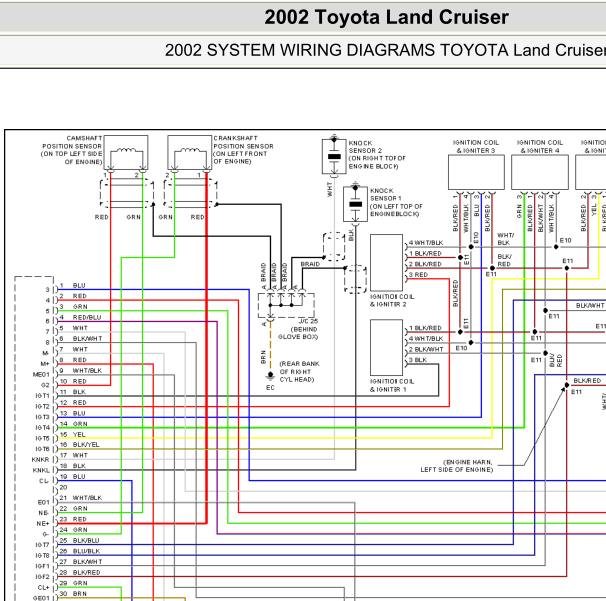The height and width of the screenshot is (601, 606).
Task: Select the "ME01" terminal label
Action: [41, 375]
